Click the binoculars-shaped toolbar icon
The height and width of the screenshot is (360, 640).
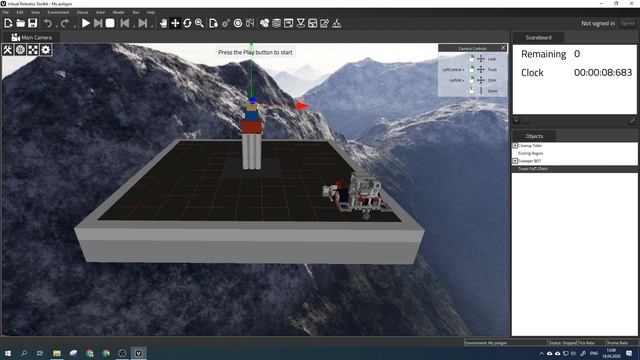click(x=250, y=23)
